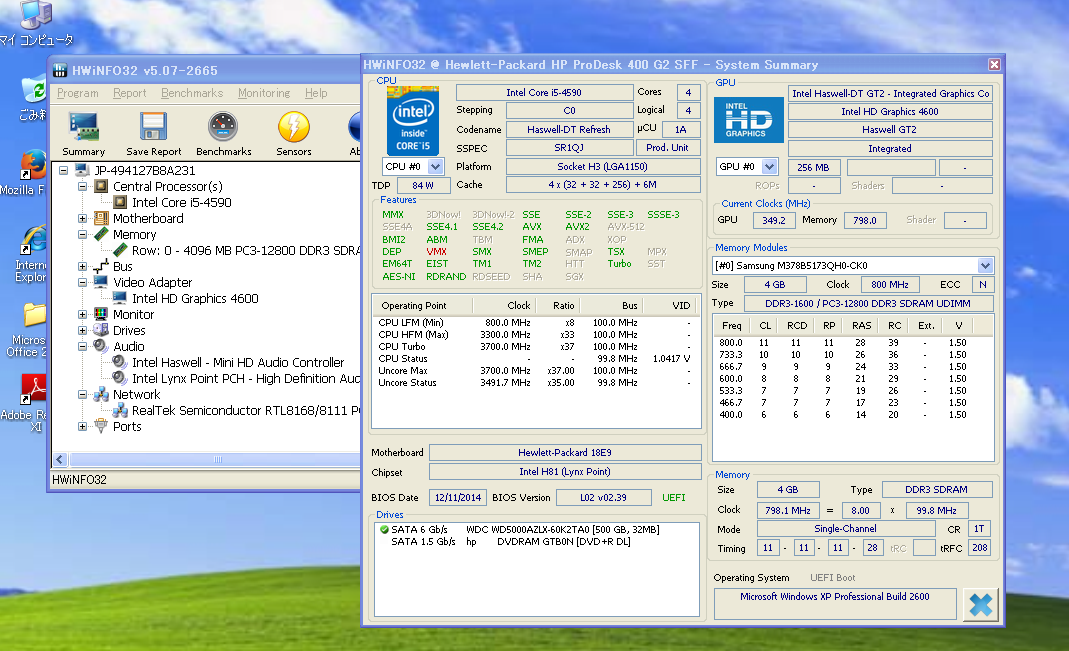This screenshot has height=651, width=1069.
Task: Close the System Summary window
Action: tap(994, 65)
